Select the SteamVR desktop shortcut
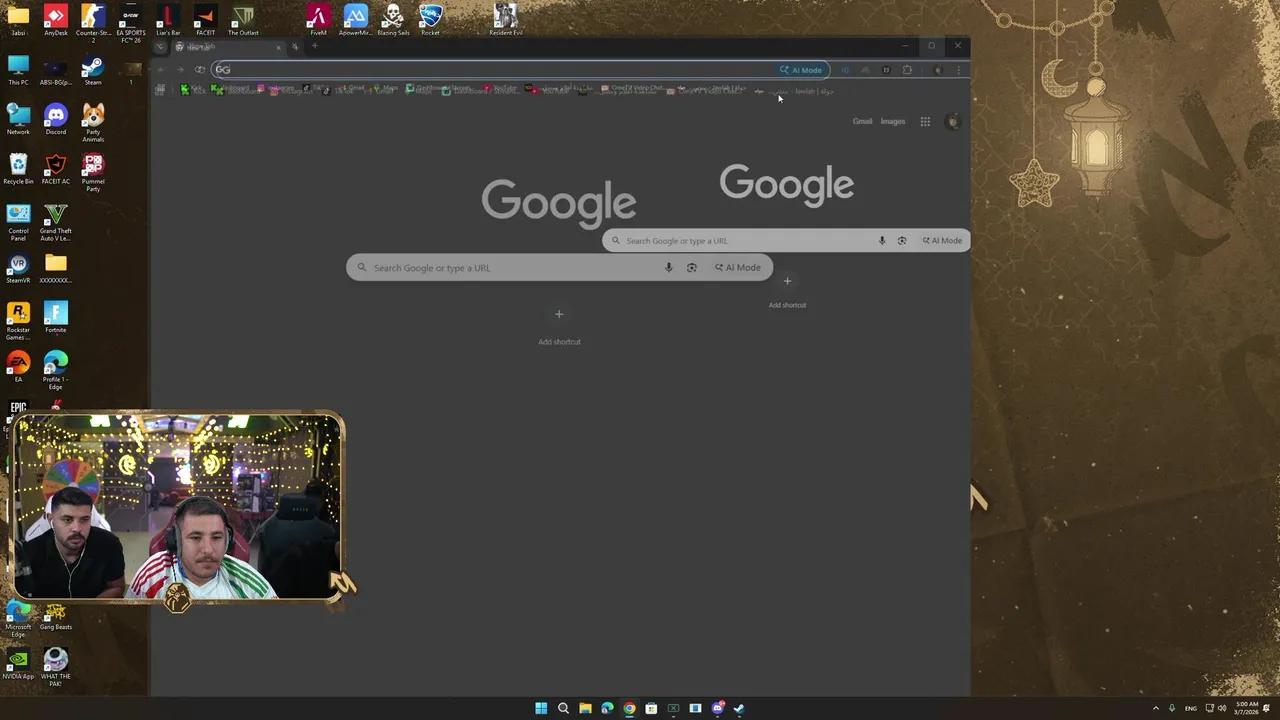Image resolution: width=1280 pixels, height=720 pixels. pyautogui.click(x=18, y=268)
